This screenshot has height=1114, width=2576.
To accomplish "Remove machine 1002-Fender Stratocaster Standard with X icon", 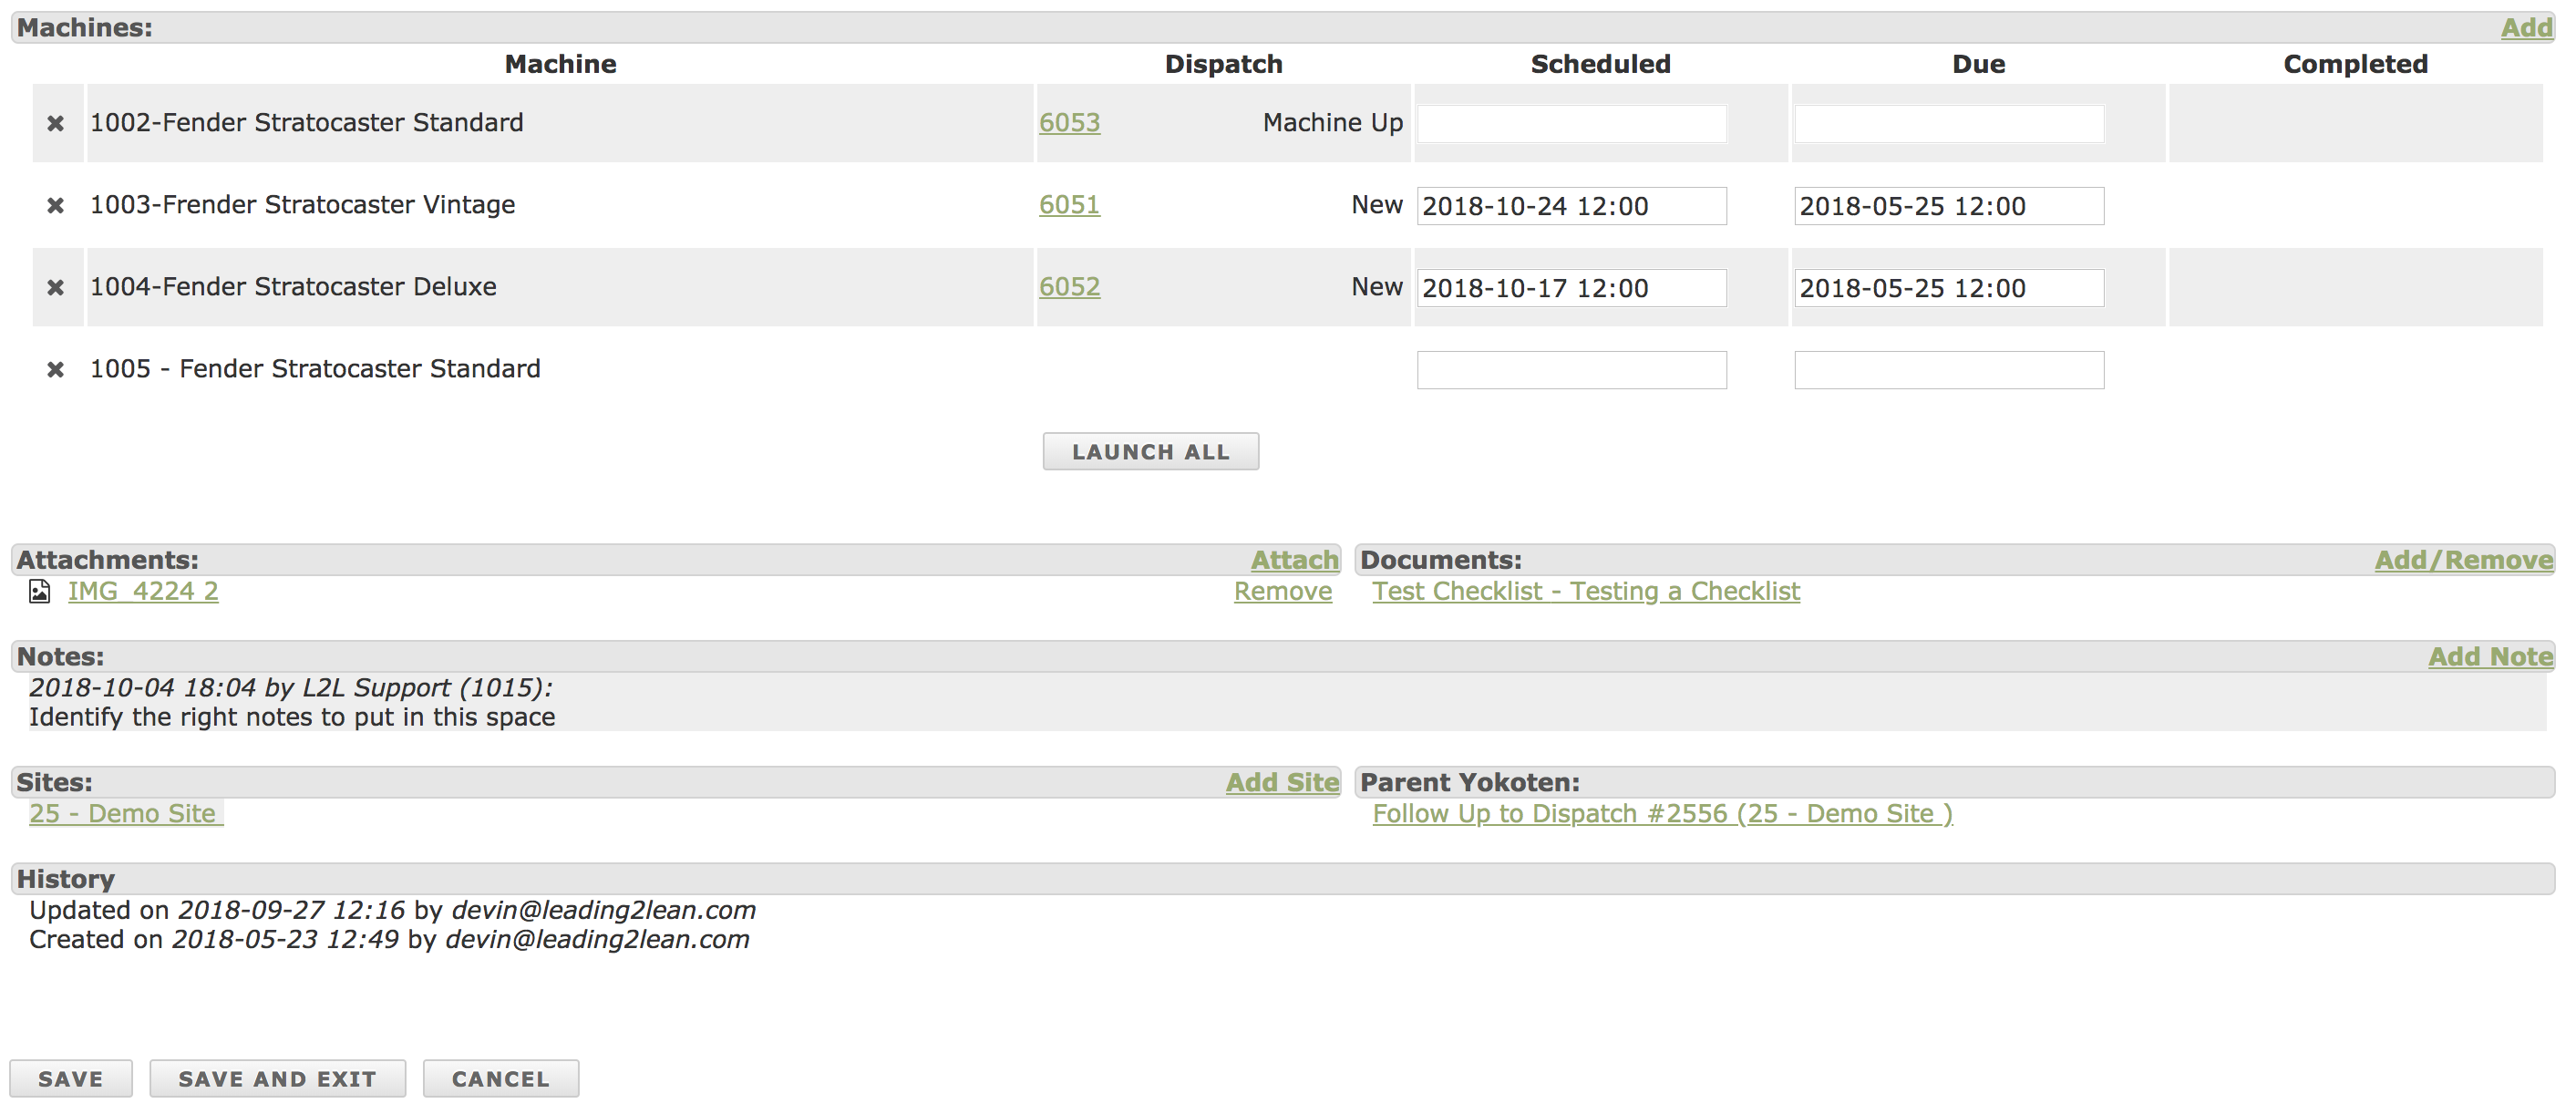I will tap(56, 123).
